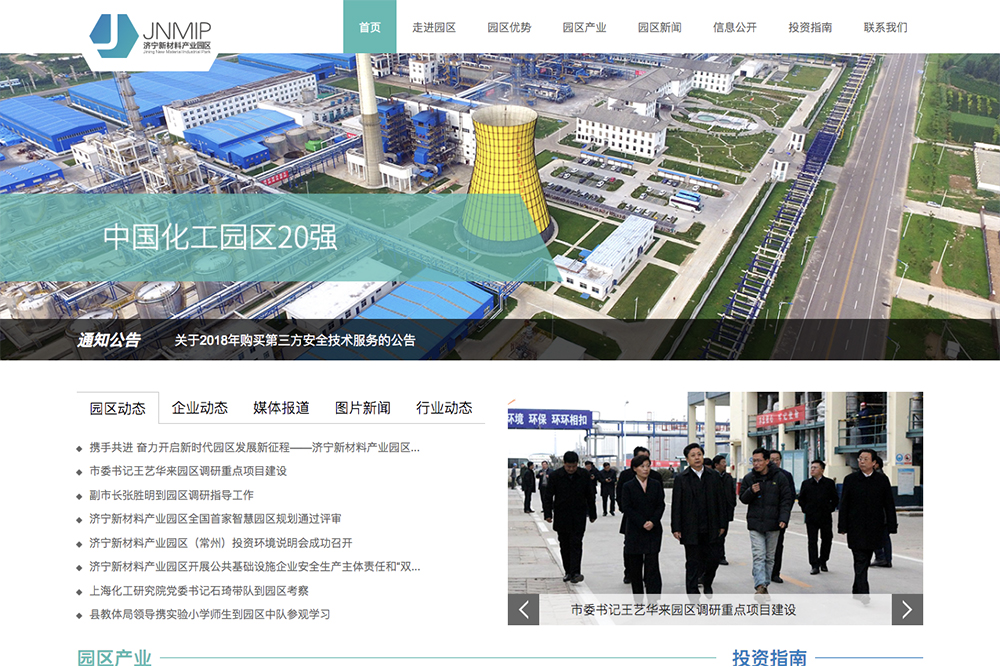Open the 联系我们 page

pyautogui.click(x=885, y=27)
